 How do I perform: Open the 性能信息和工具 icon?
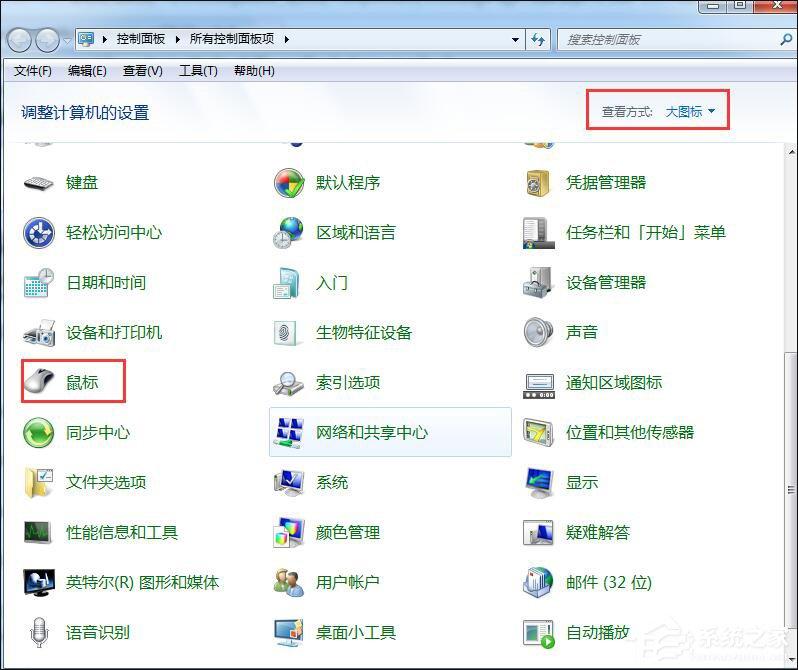coord(38,532)
